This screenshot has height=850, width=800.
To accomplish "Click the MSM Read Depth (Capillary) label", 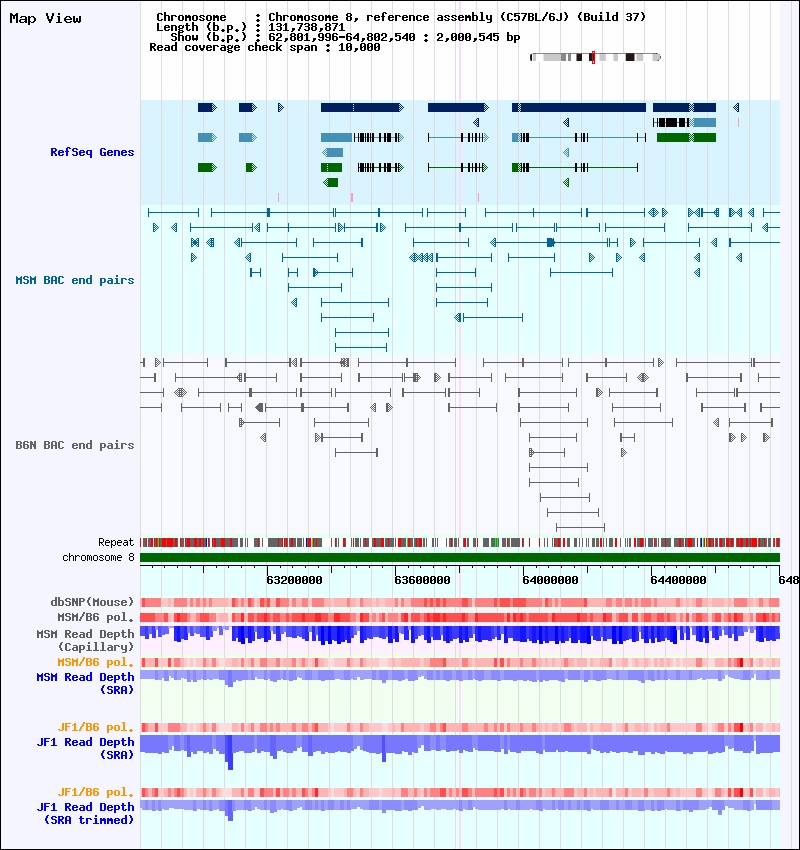I will [85, 640].
